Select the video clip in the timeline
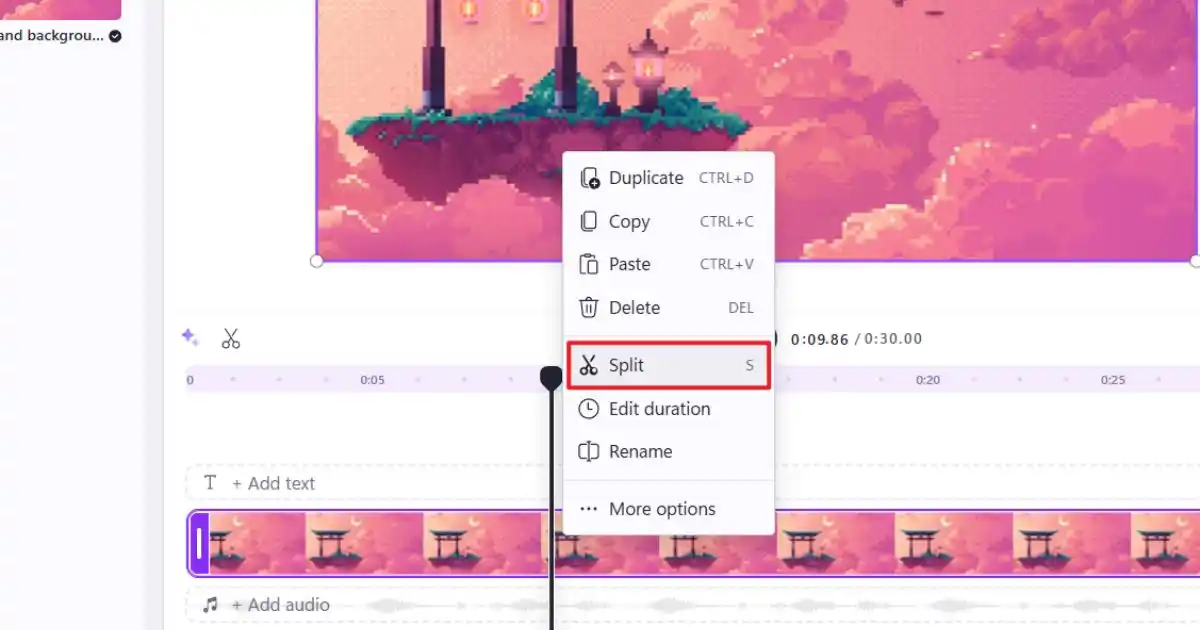 tap(694, 544)
